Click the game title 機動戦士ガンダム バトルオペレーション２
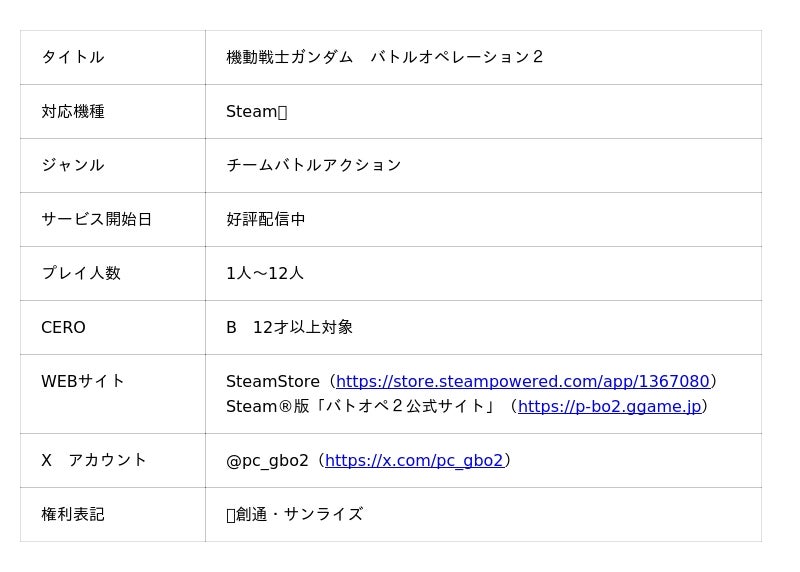This screenshot has height=572, width=800. pos(385,57)
